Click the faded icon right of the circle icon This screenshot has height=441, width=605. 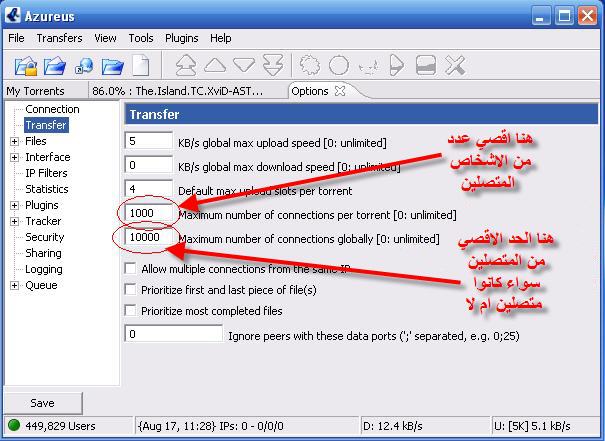click(368, 67)
